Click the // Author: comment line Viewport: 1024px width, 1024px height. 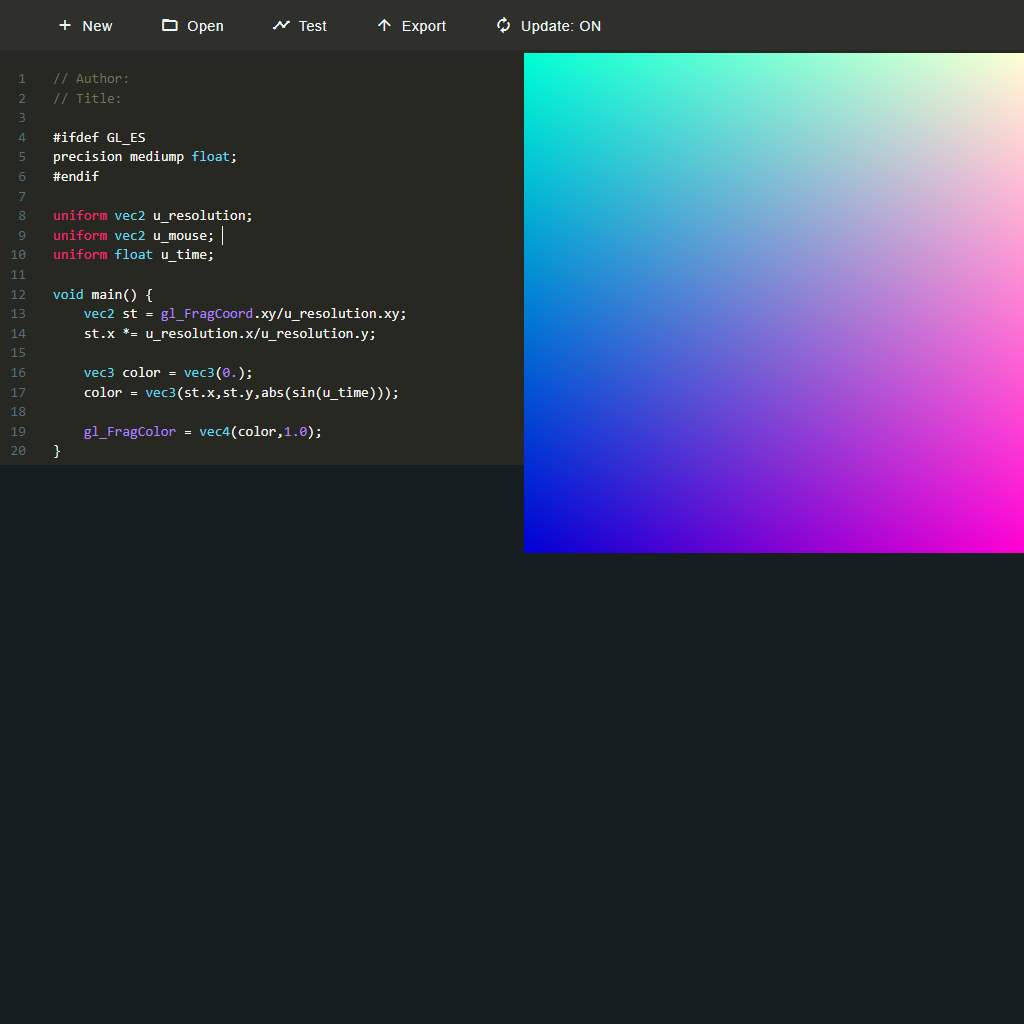pos(90,78)
